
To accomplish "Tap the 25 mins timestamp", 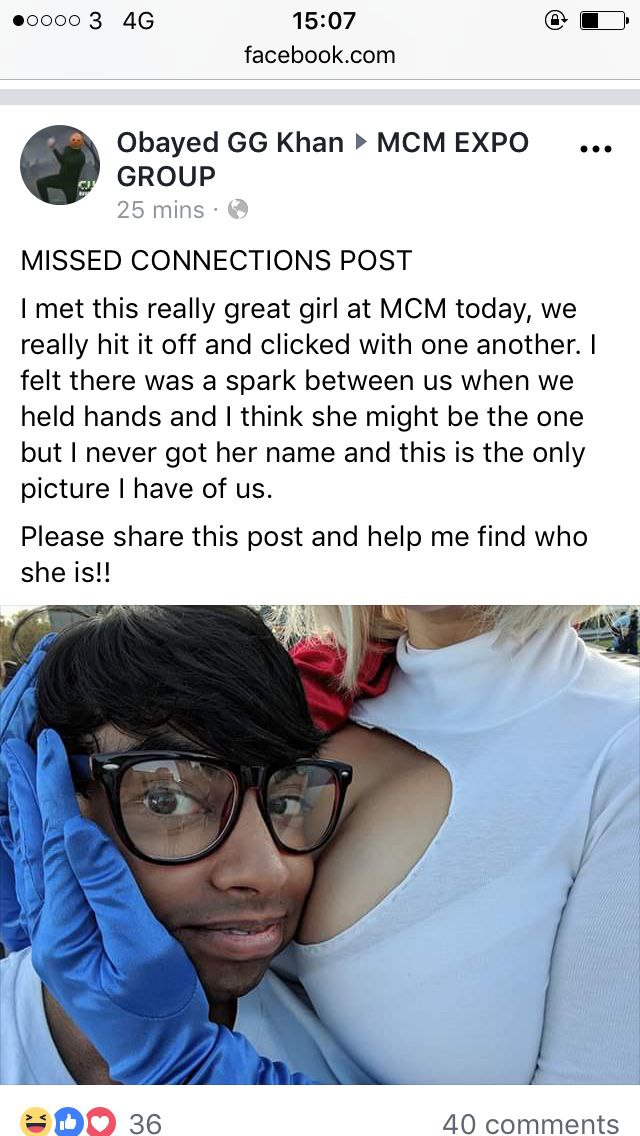I will click(160, 209).
